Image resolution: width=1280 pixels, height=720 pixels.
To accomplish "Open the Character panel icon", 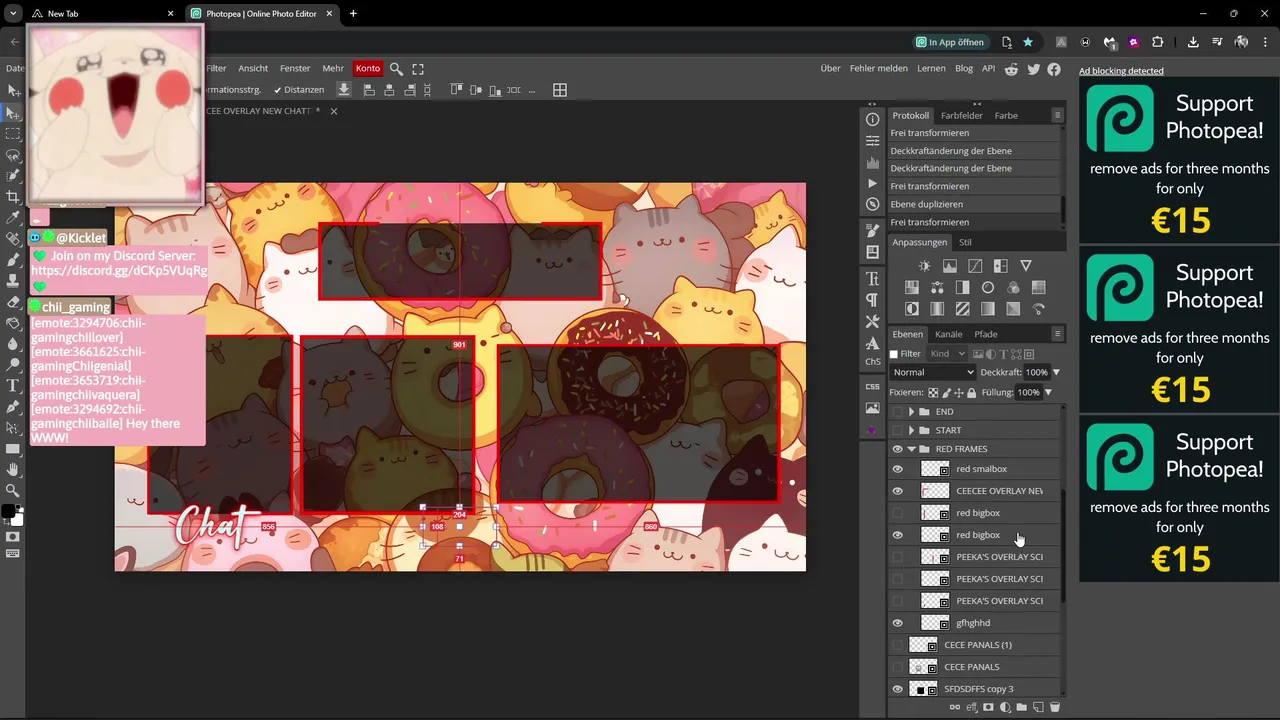I will coord(873,278).
